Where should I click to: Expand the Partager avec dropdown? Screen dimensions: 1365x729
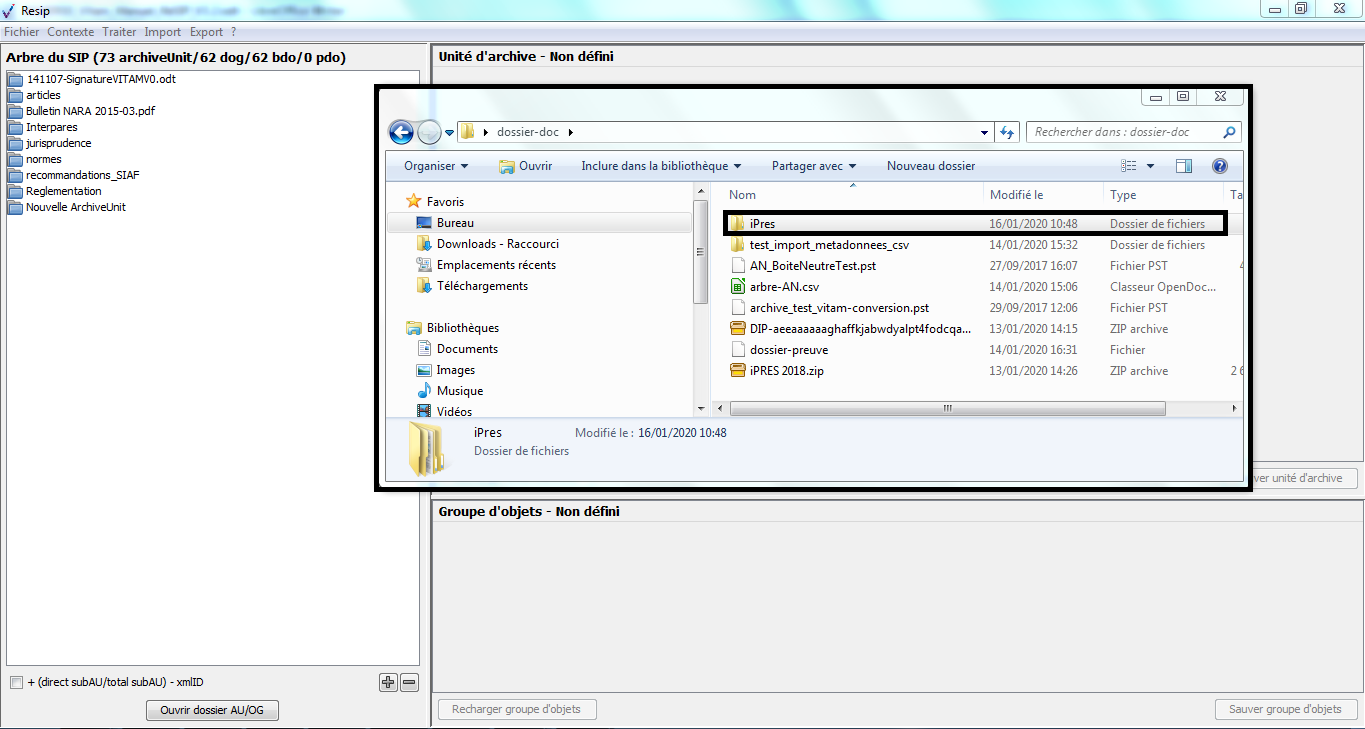(x=814, y=166)
